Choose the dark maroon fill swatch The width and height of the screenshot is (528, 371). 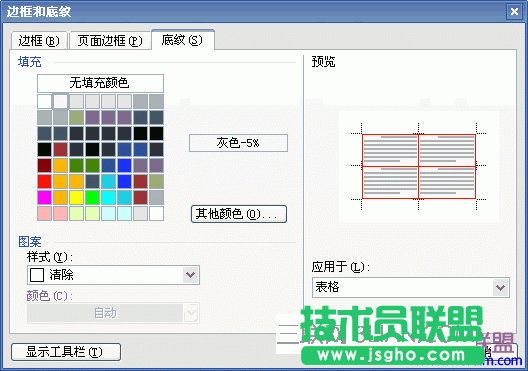44,165
